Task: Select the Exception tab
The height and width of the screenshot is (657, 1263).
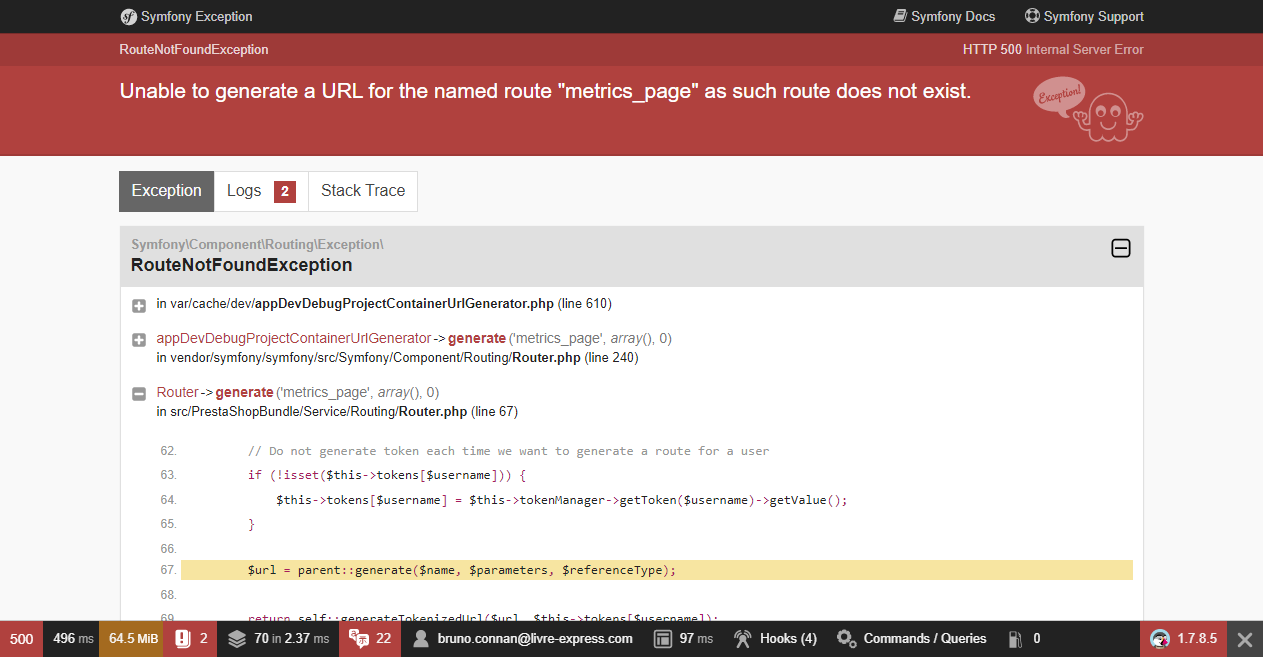Action: [x=166, y=191]
